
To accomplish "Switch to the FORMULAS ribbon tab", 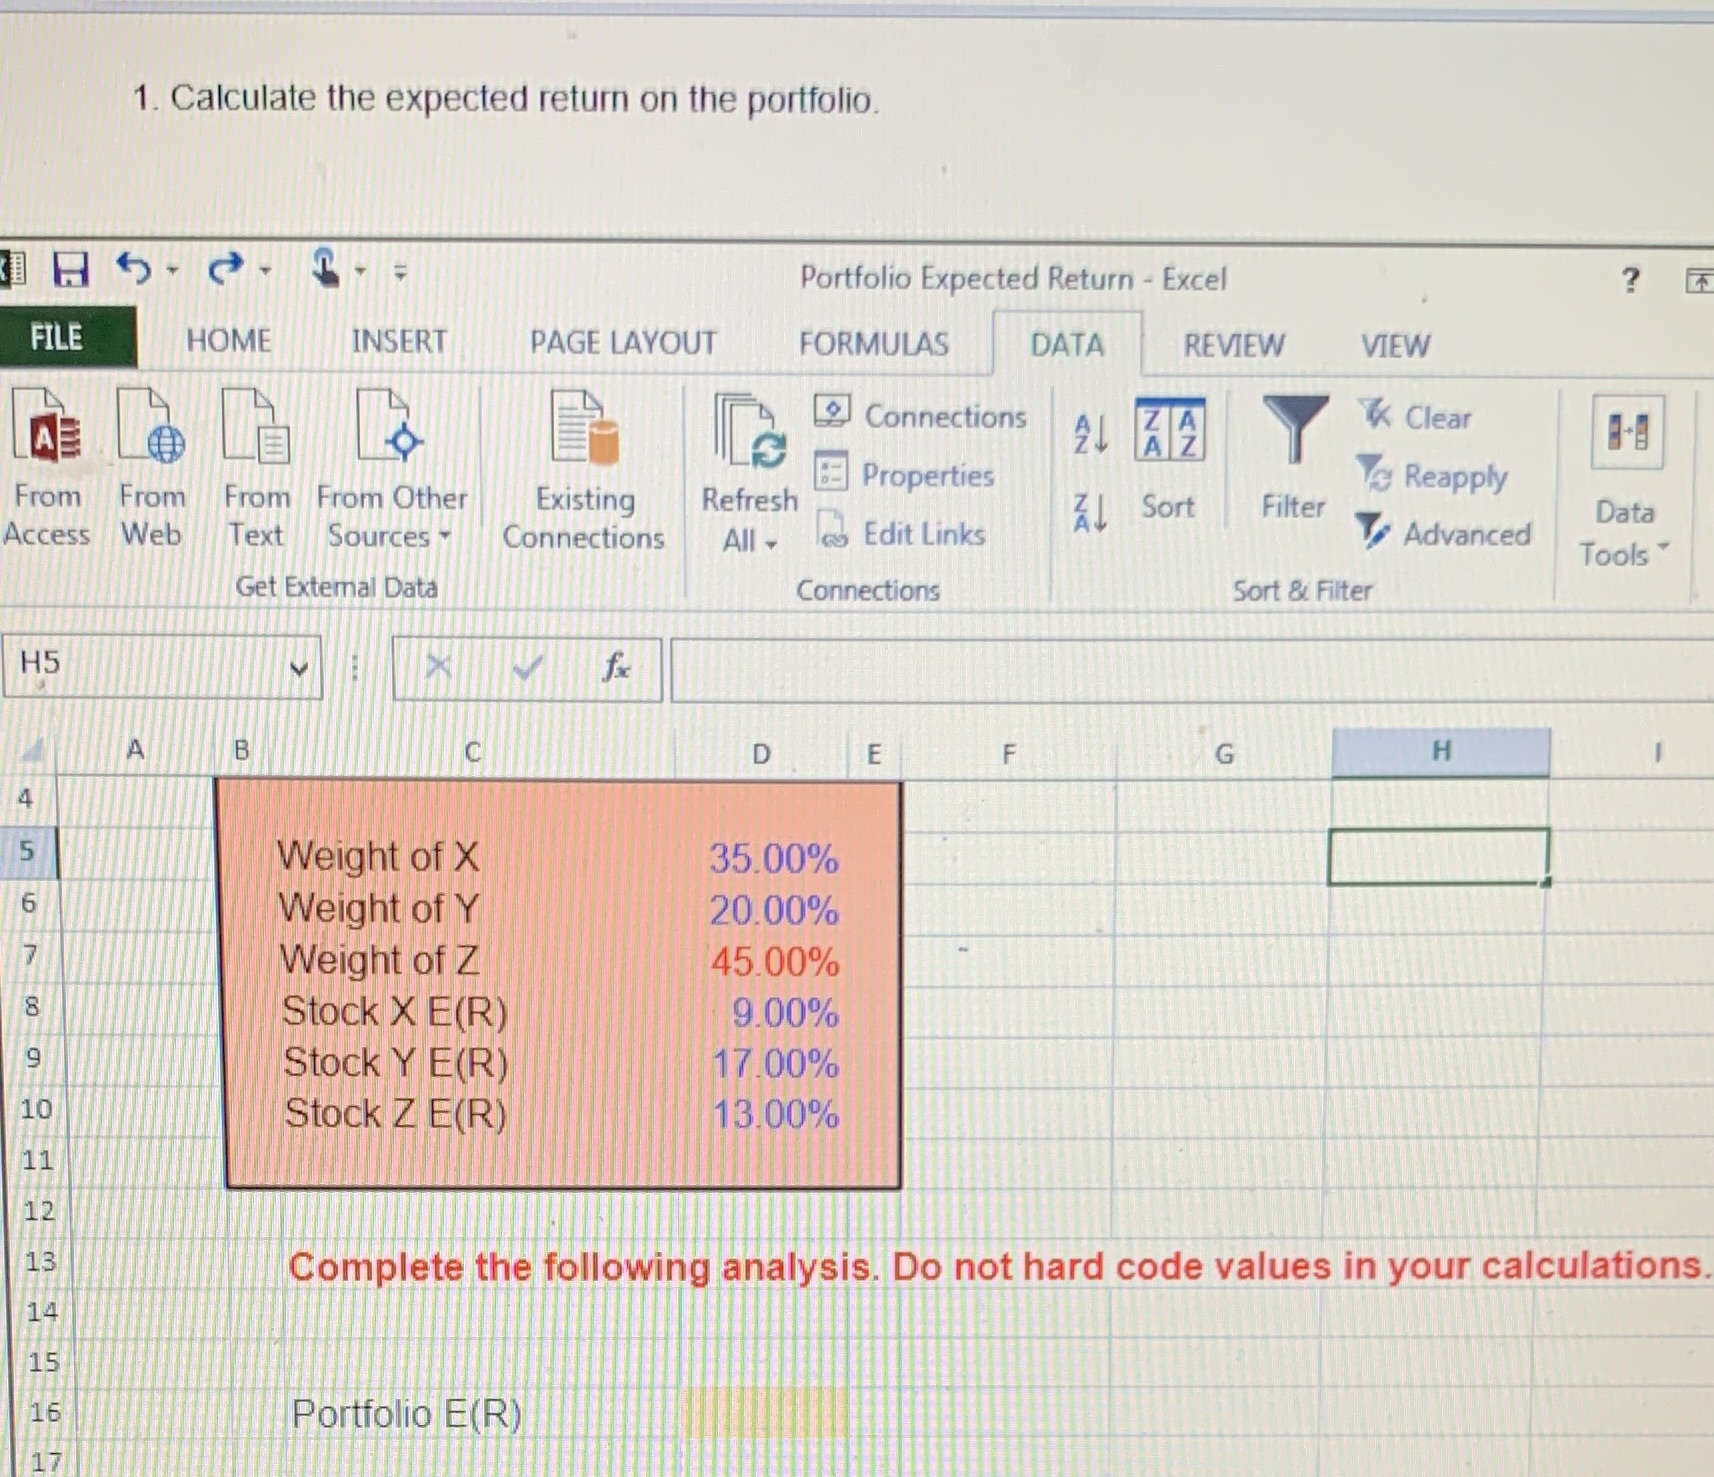I will [x=873, y=344].
